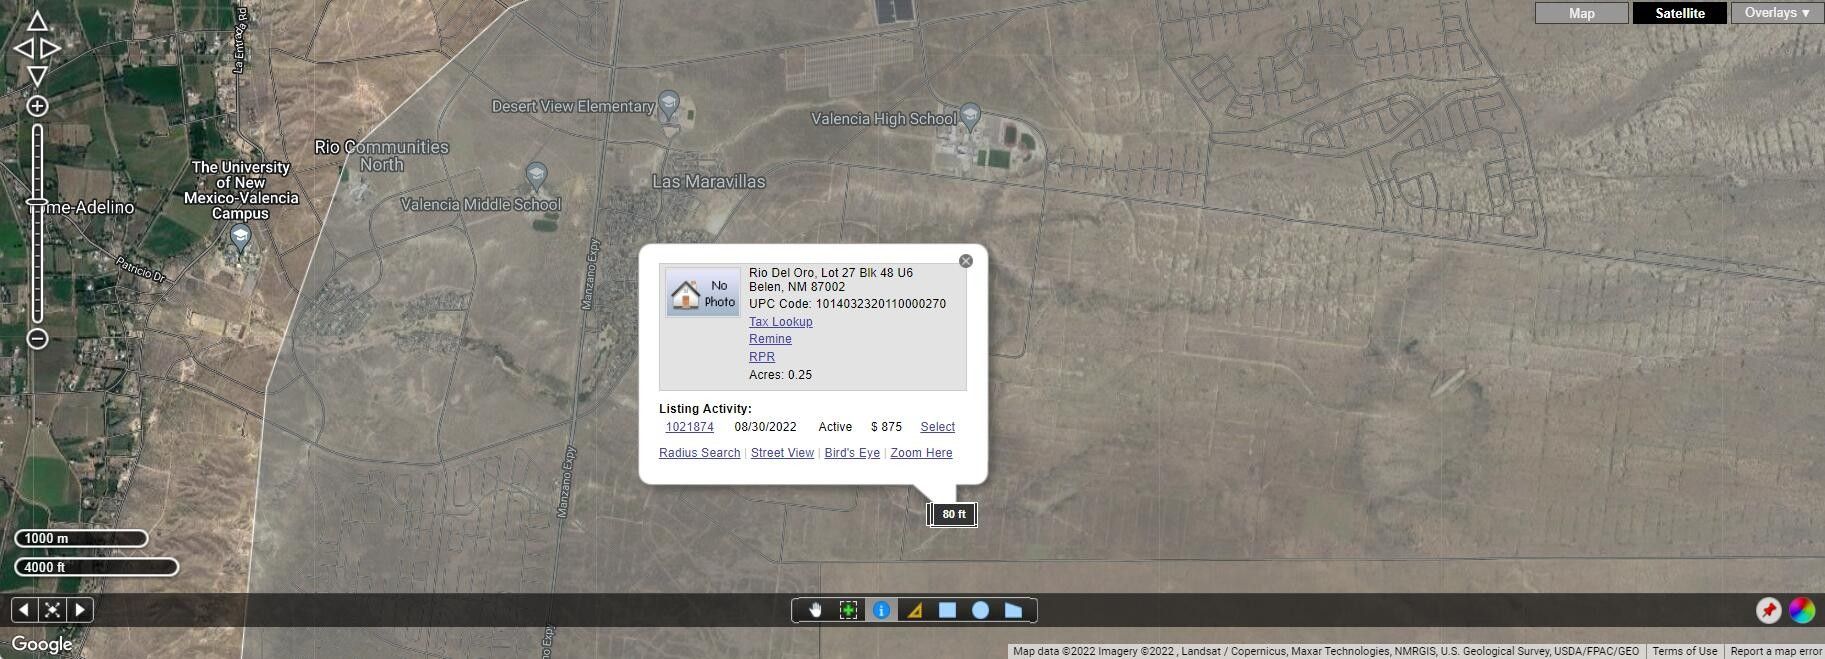
Task: Click Valencia High School marker
Action: pos(969,119)
